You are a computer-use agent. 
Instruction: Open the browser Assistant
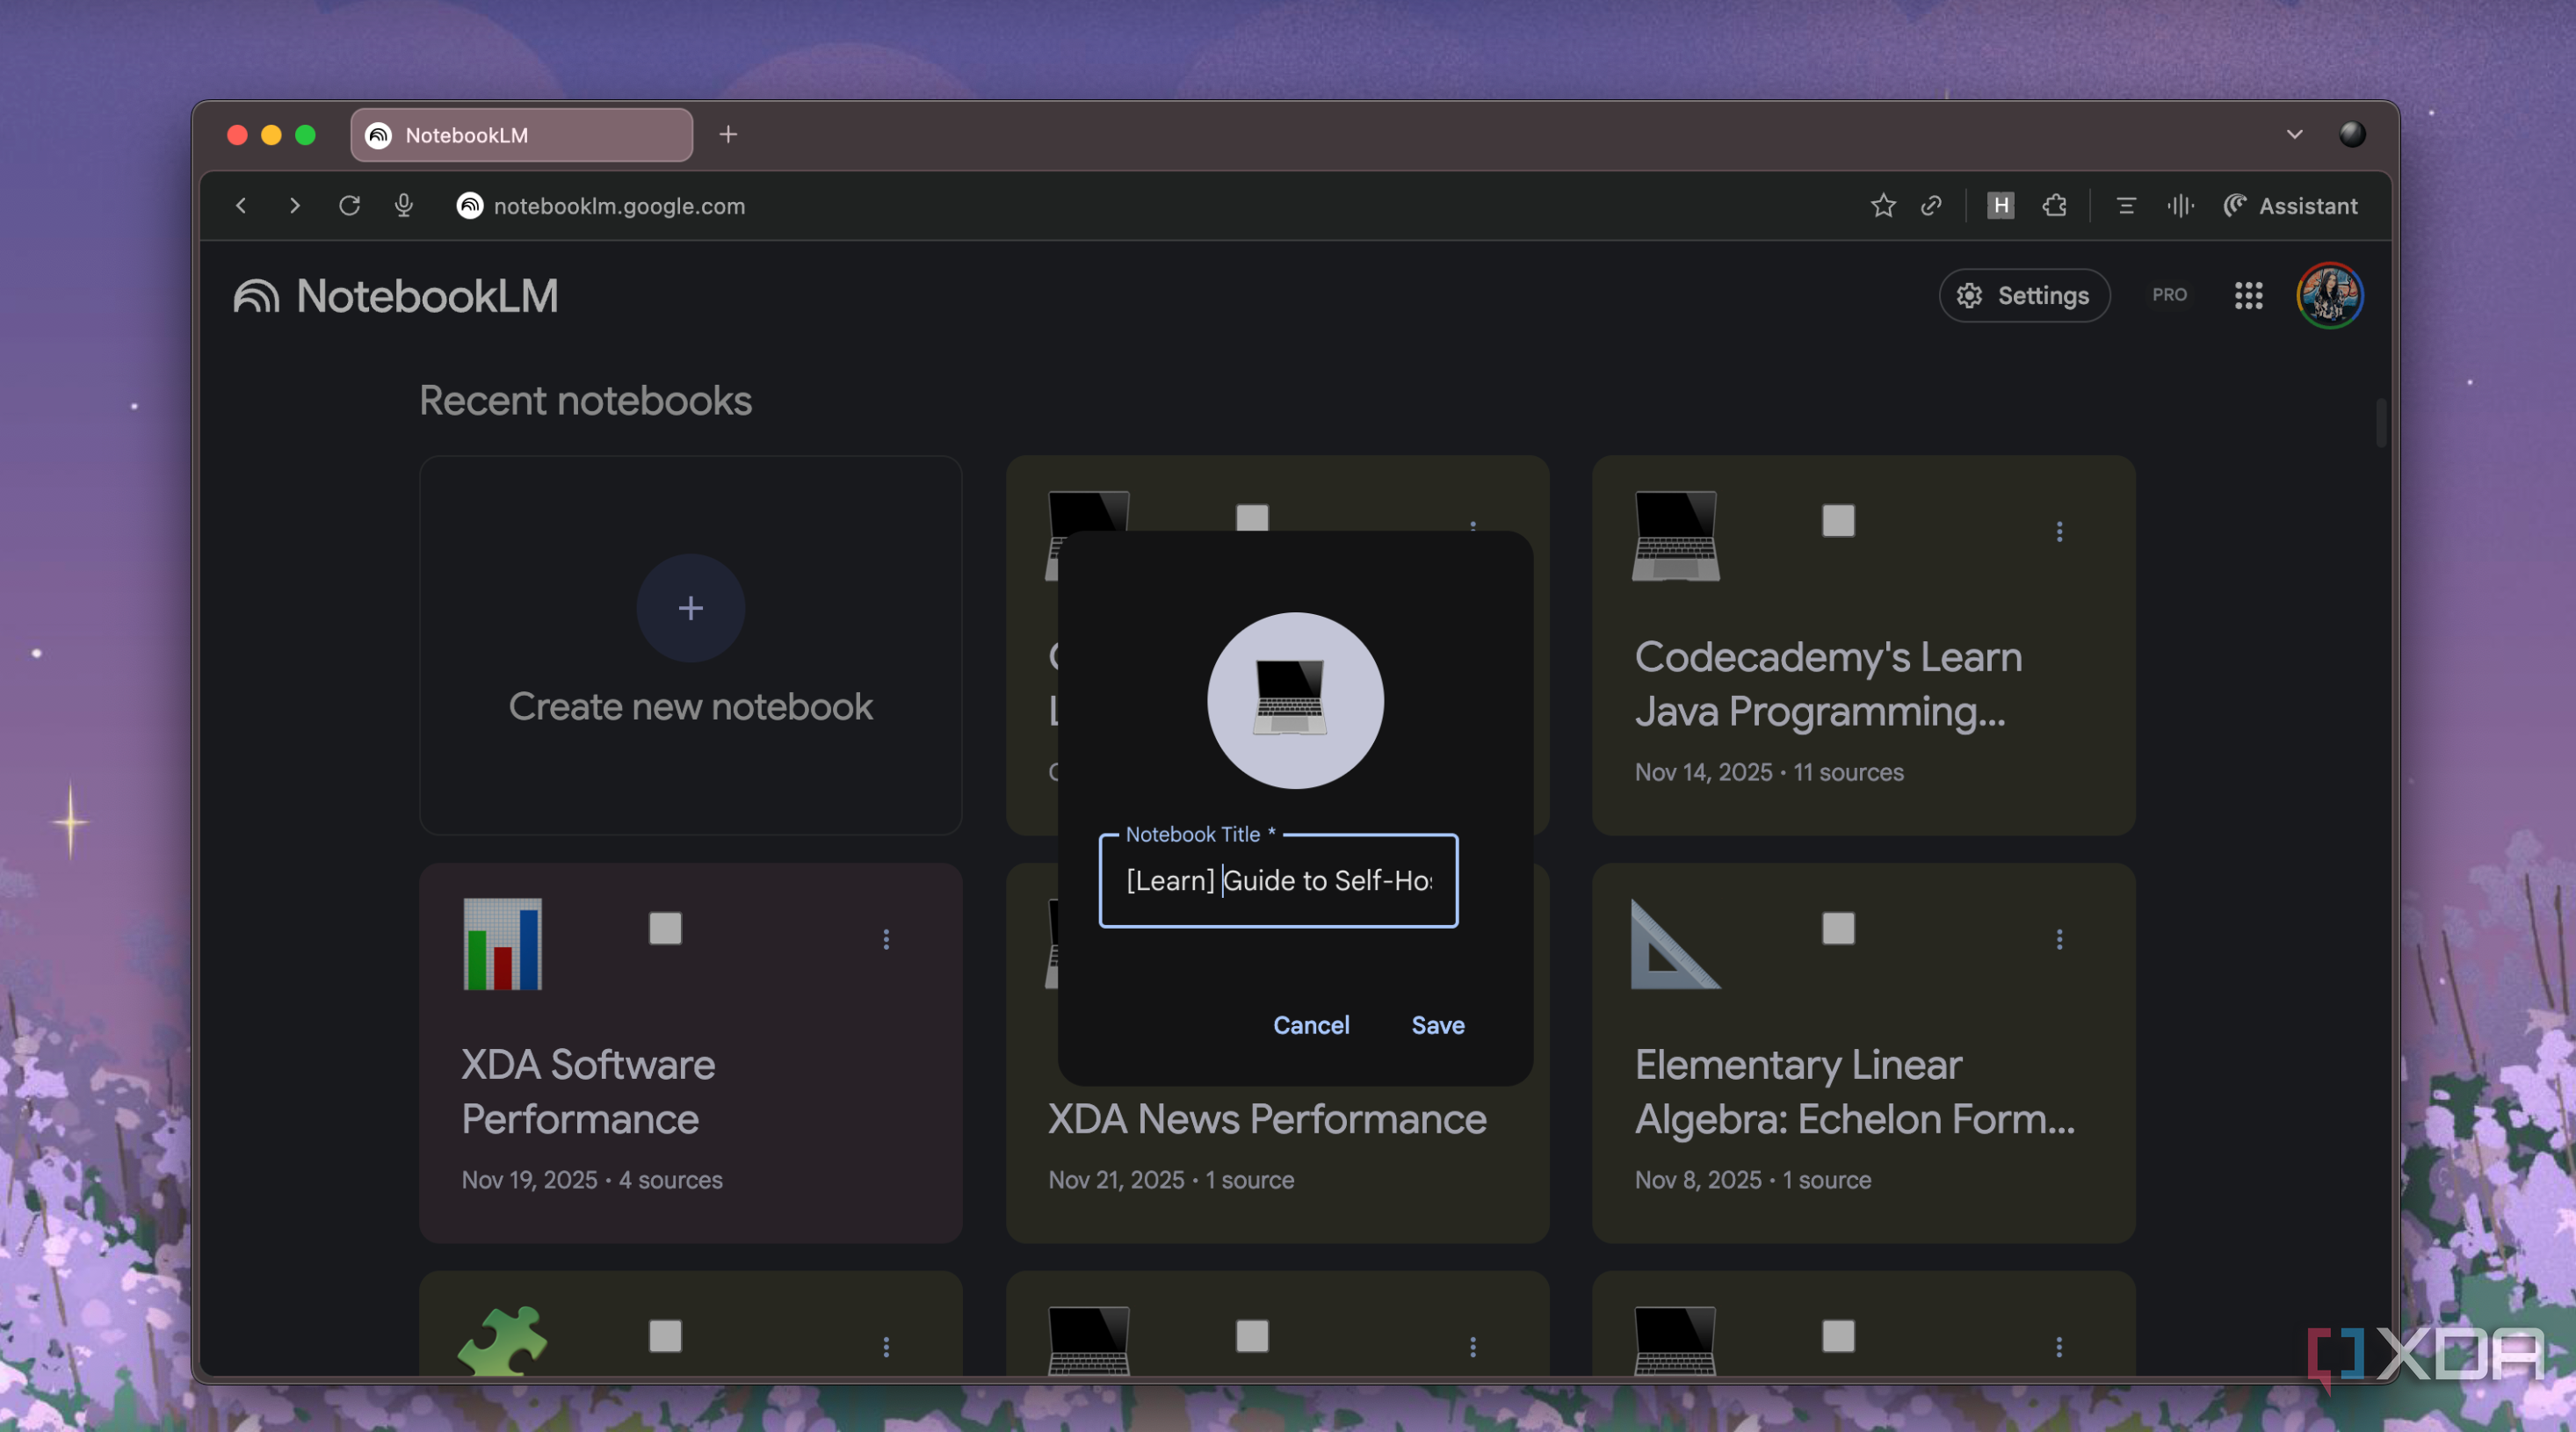pyautogui.click(x=2290, y=206)
